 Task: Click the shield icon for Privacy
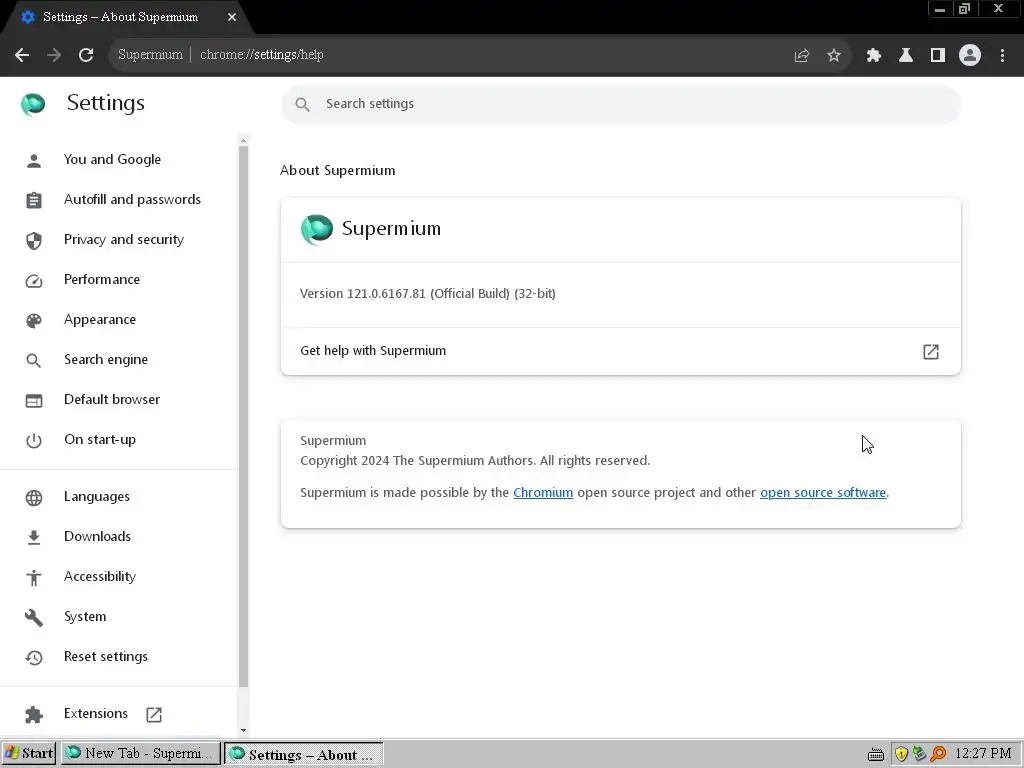coord(34,240)
